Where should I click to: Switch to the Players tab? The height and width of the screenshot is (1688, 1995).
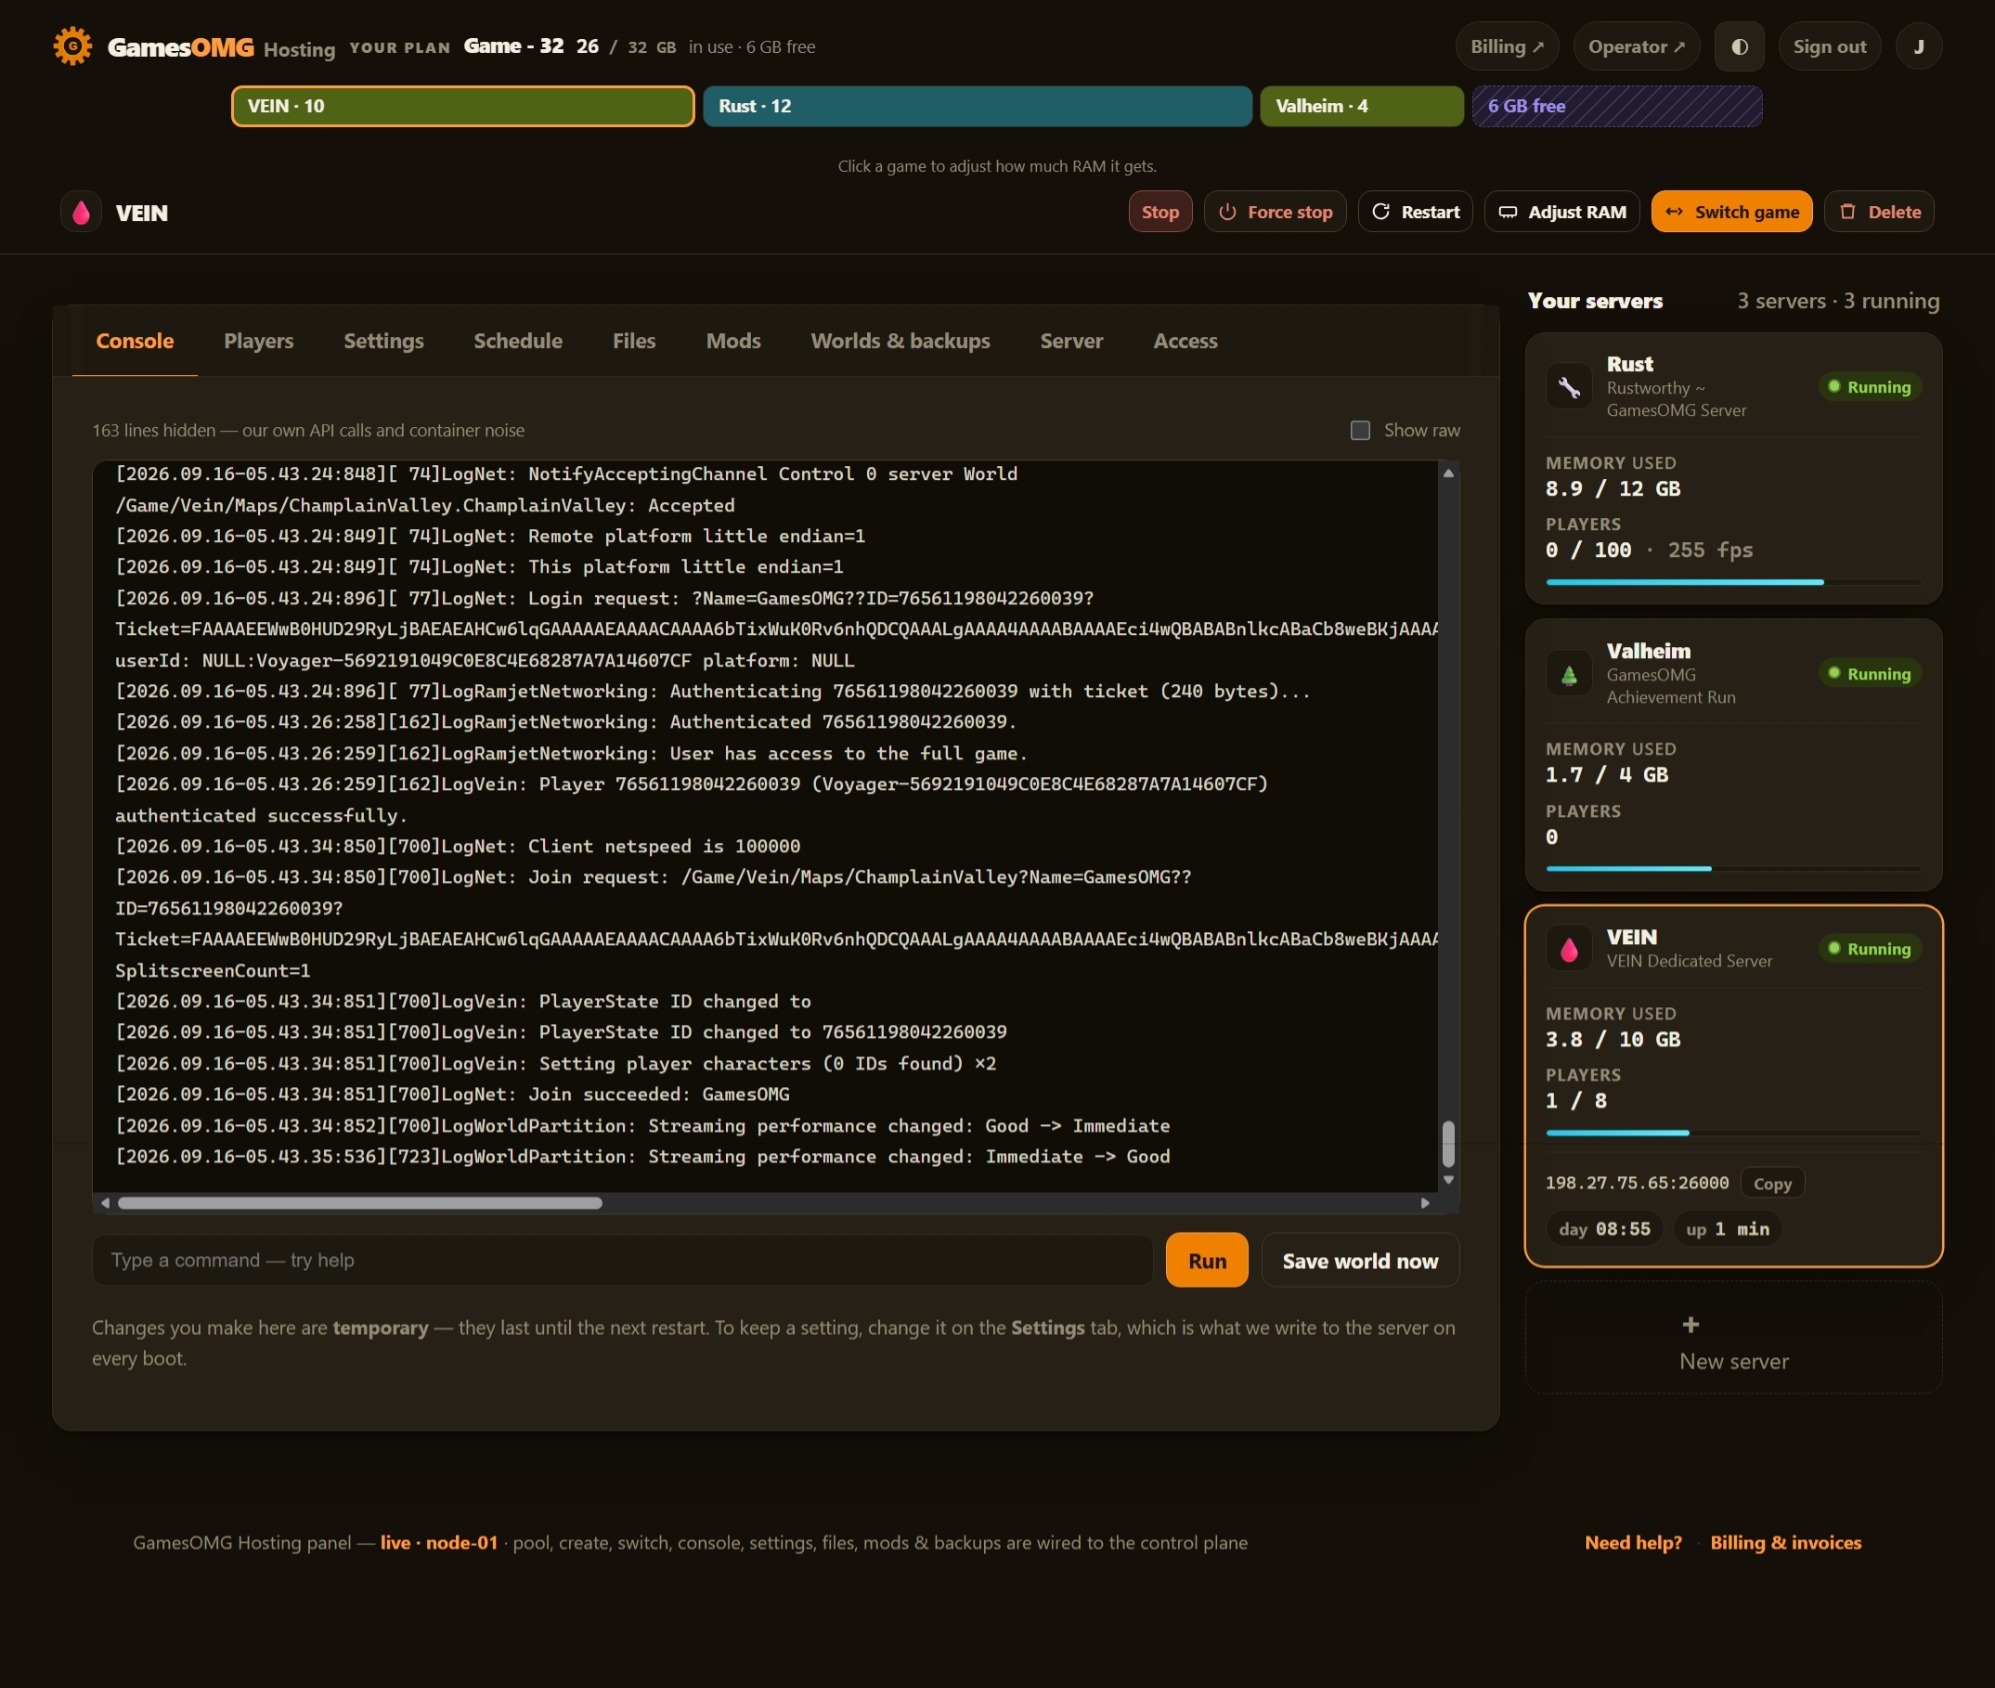click(259, 341)
